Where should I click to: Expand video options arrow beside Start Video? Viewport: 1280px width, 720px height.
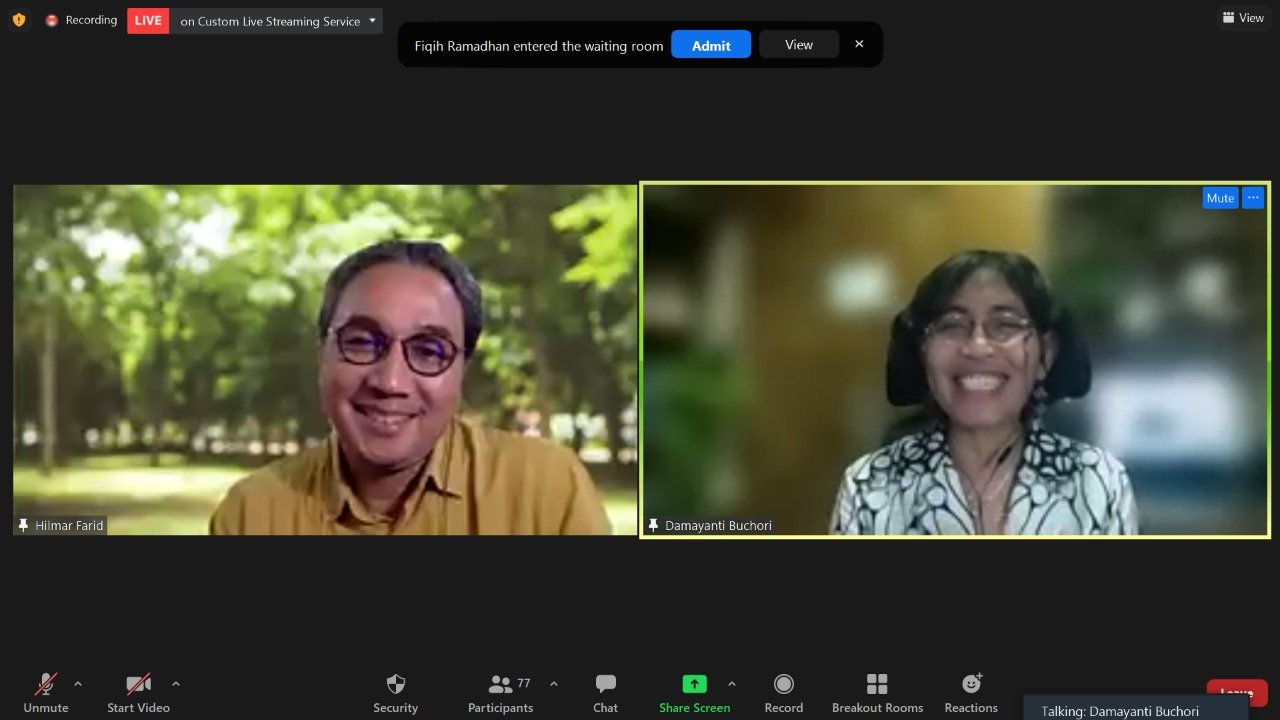point(176,684)
